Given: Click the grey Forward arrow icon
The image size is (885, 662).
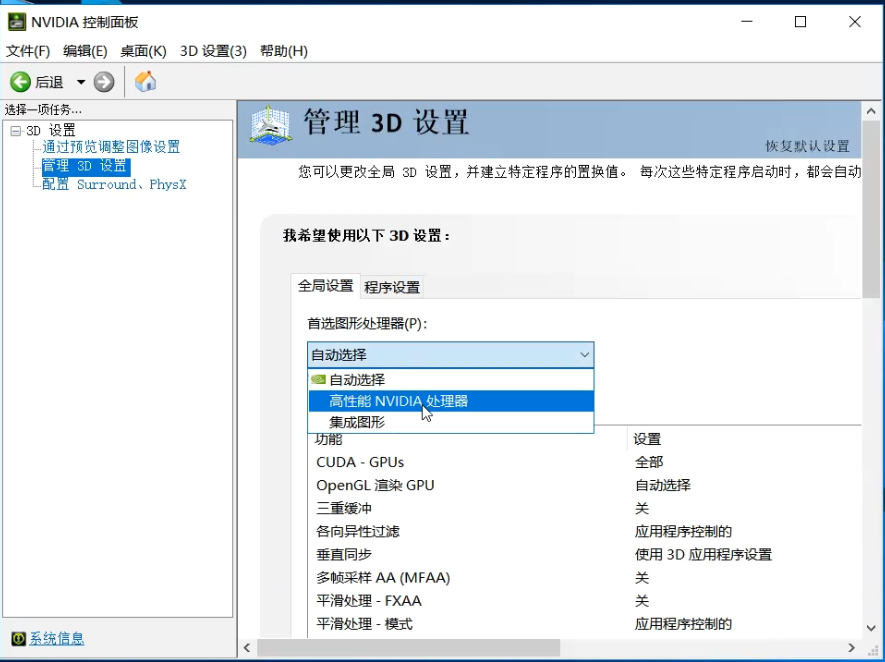Looking at the screenshot, I should coord(104,82).
